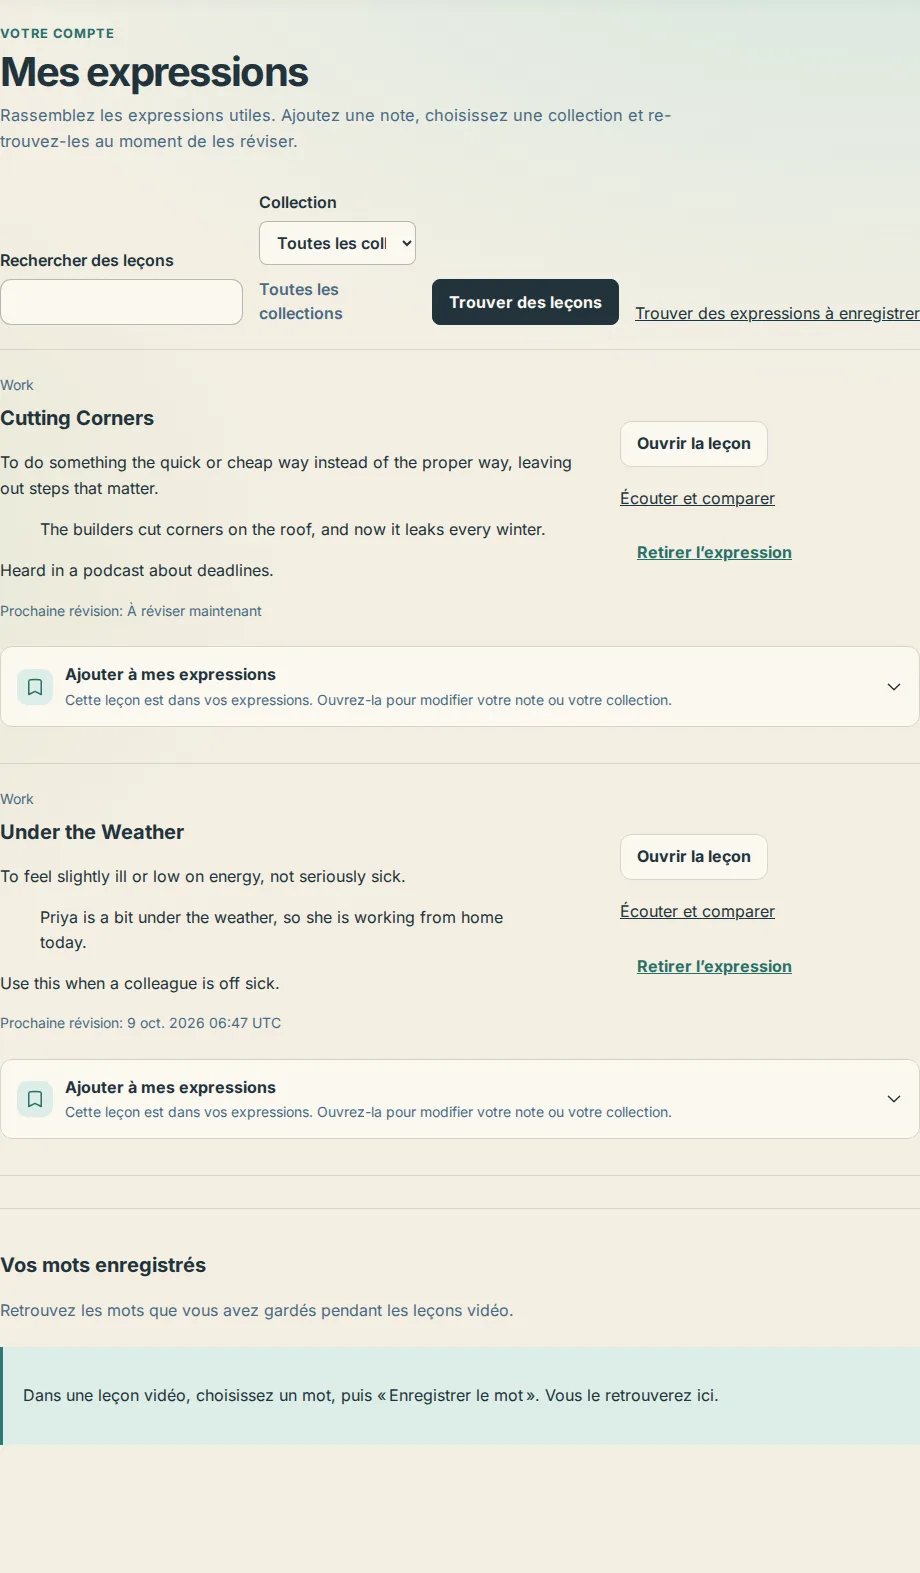Viewport: 920px width, 1573px height.
Task: Click 'Prochaine révision: 9 oct. 2026 06:47 UTC'
Action: pos(141,1023)
